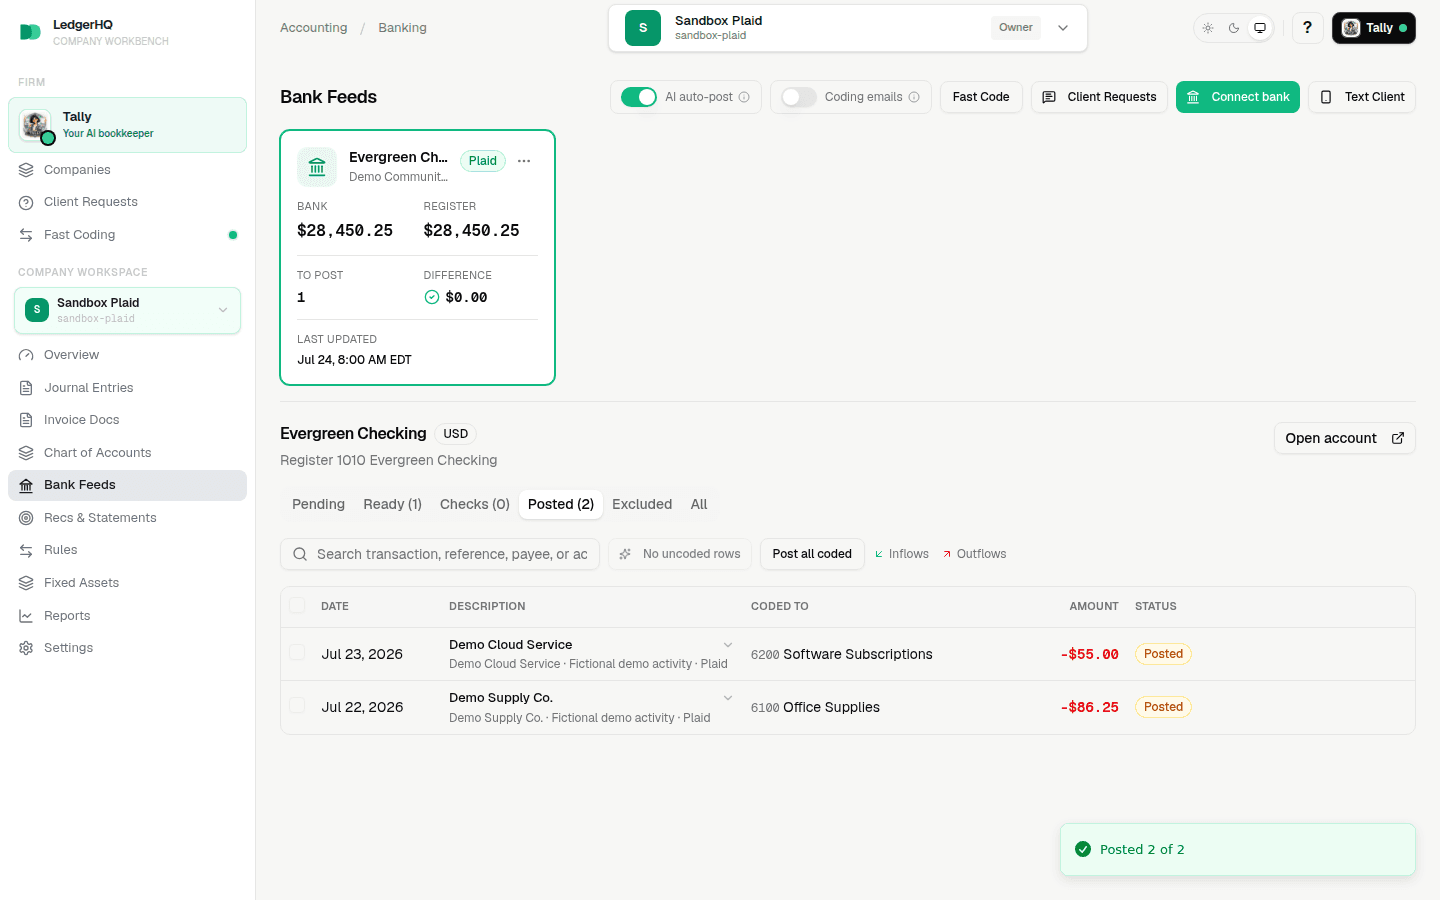Viewport: 1440px width, 900px height.
Task: Expand Demo Supply Co. row details
Action: coord(728,698)
